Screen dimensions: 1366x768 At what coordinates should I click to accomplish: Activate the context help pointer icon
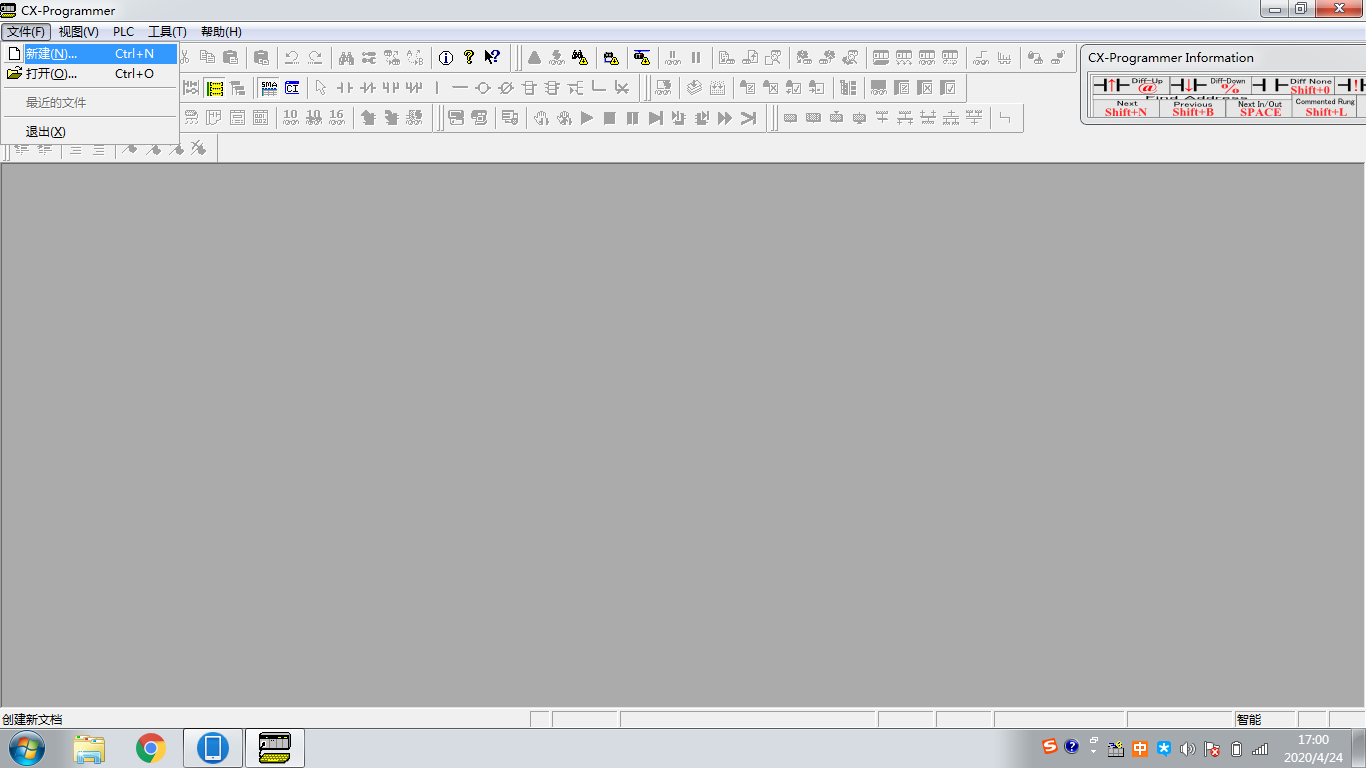[492, 57]
